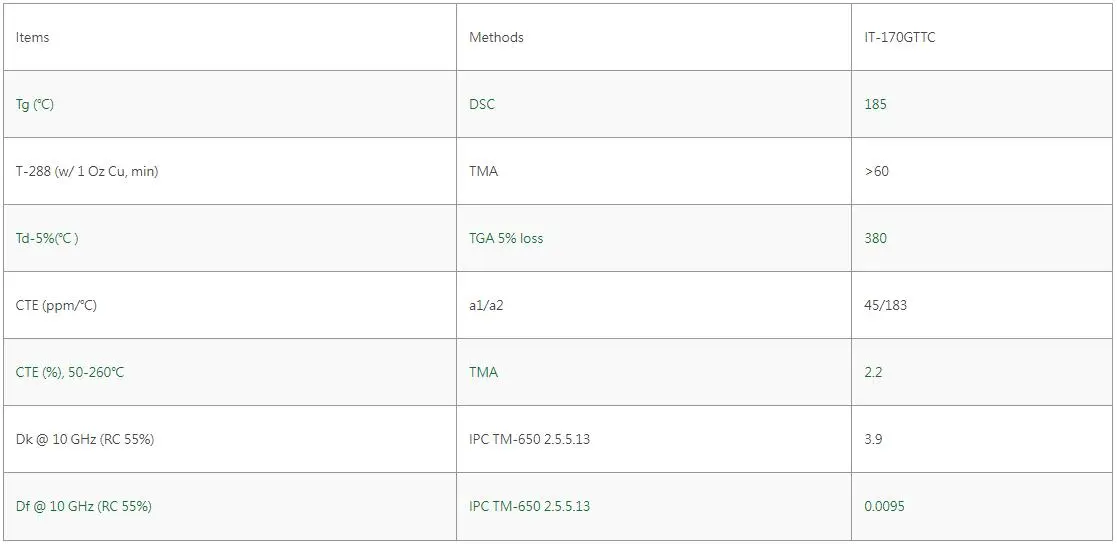Image resolution: width=1117 pixels, height=544 pixels.
Task: Select the Df value "0.0095"
Action: pyautogui.click(x=884, y=506)
